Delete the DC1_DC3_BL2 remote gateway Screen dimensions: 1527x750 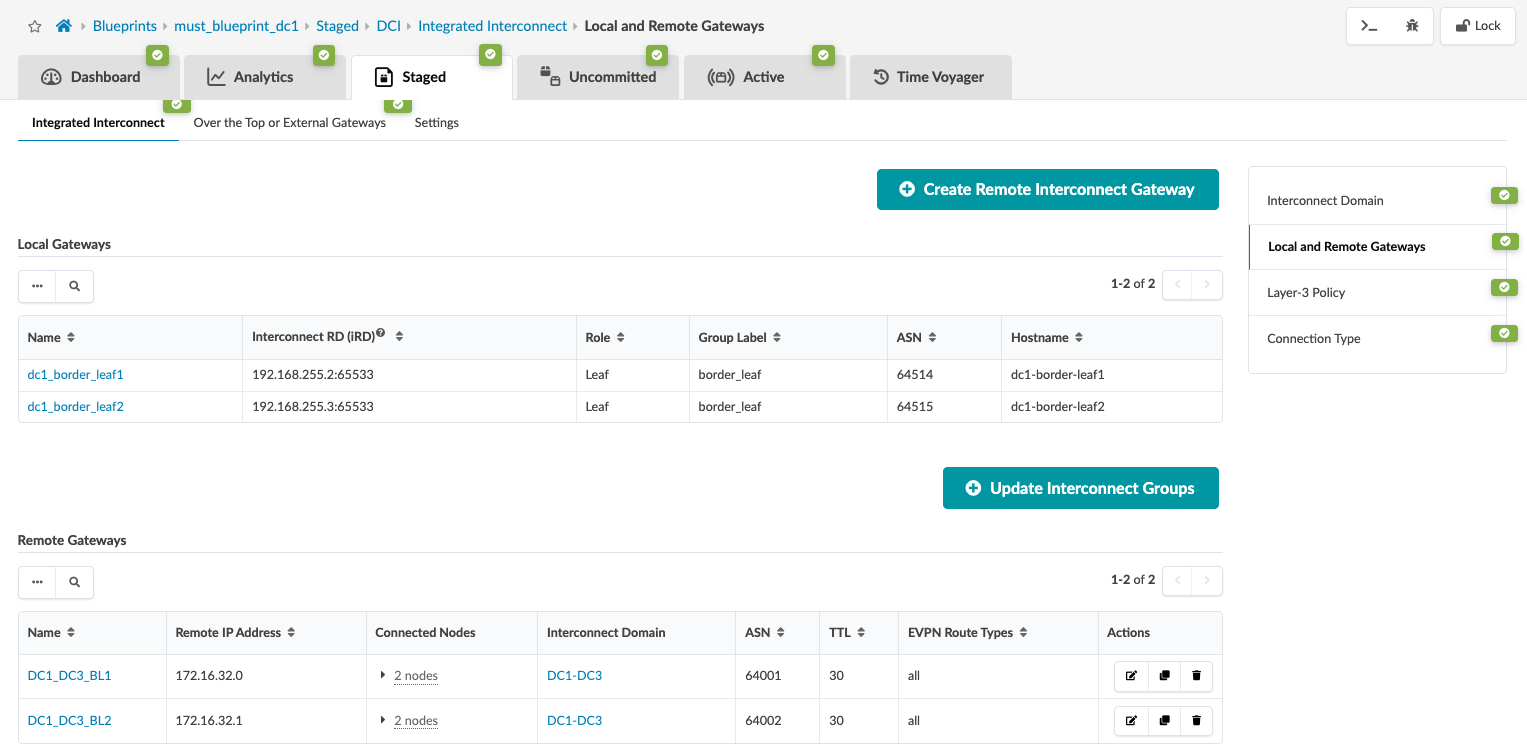1196,721
